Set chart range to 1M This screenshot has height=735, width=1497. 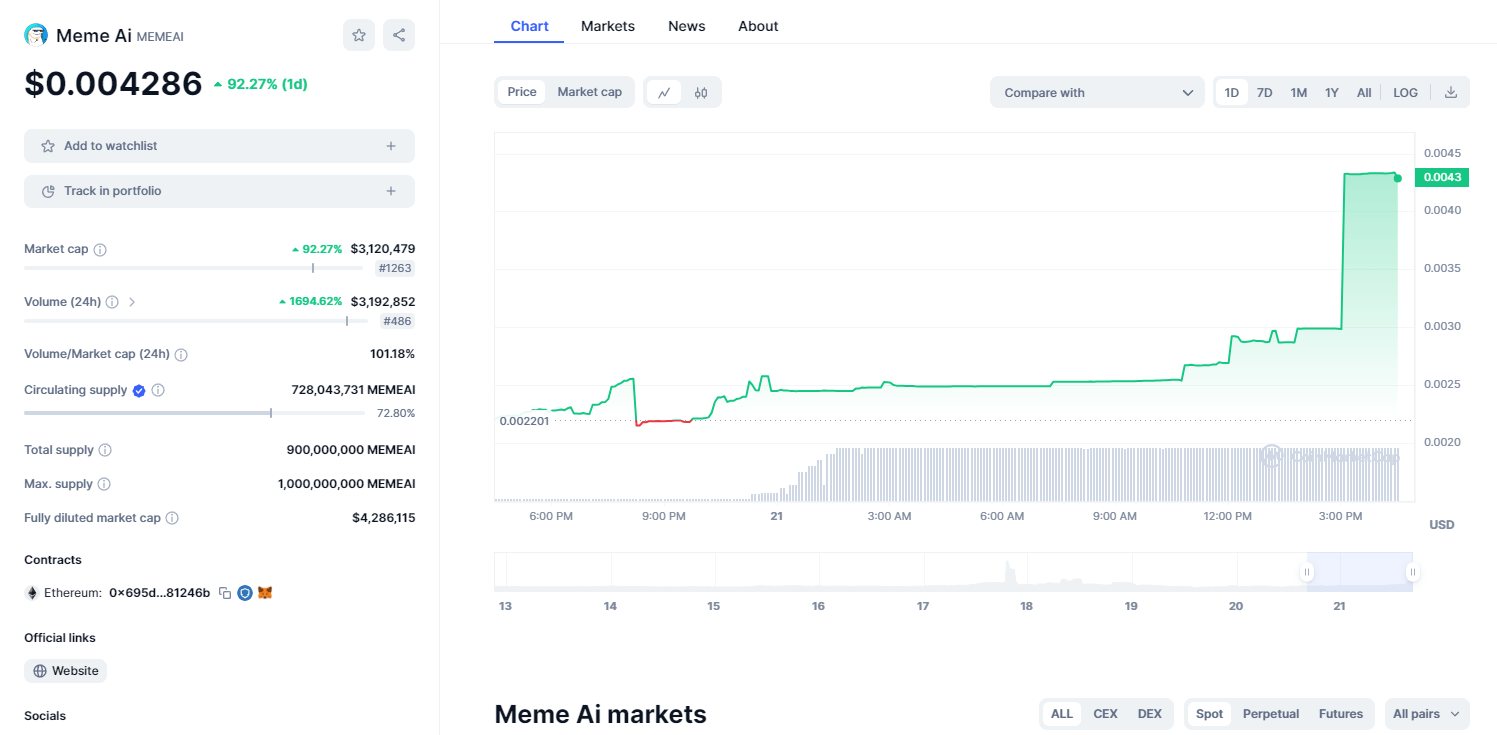coord(1299,92)
